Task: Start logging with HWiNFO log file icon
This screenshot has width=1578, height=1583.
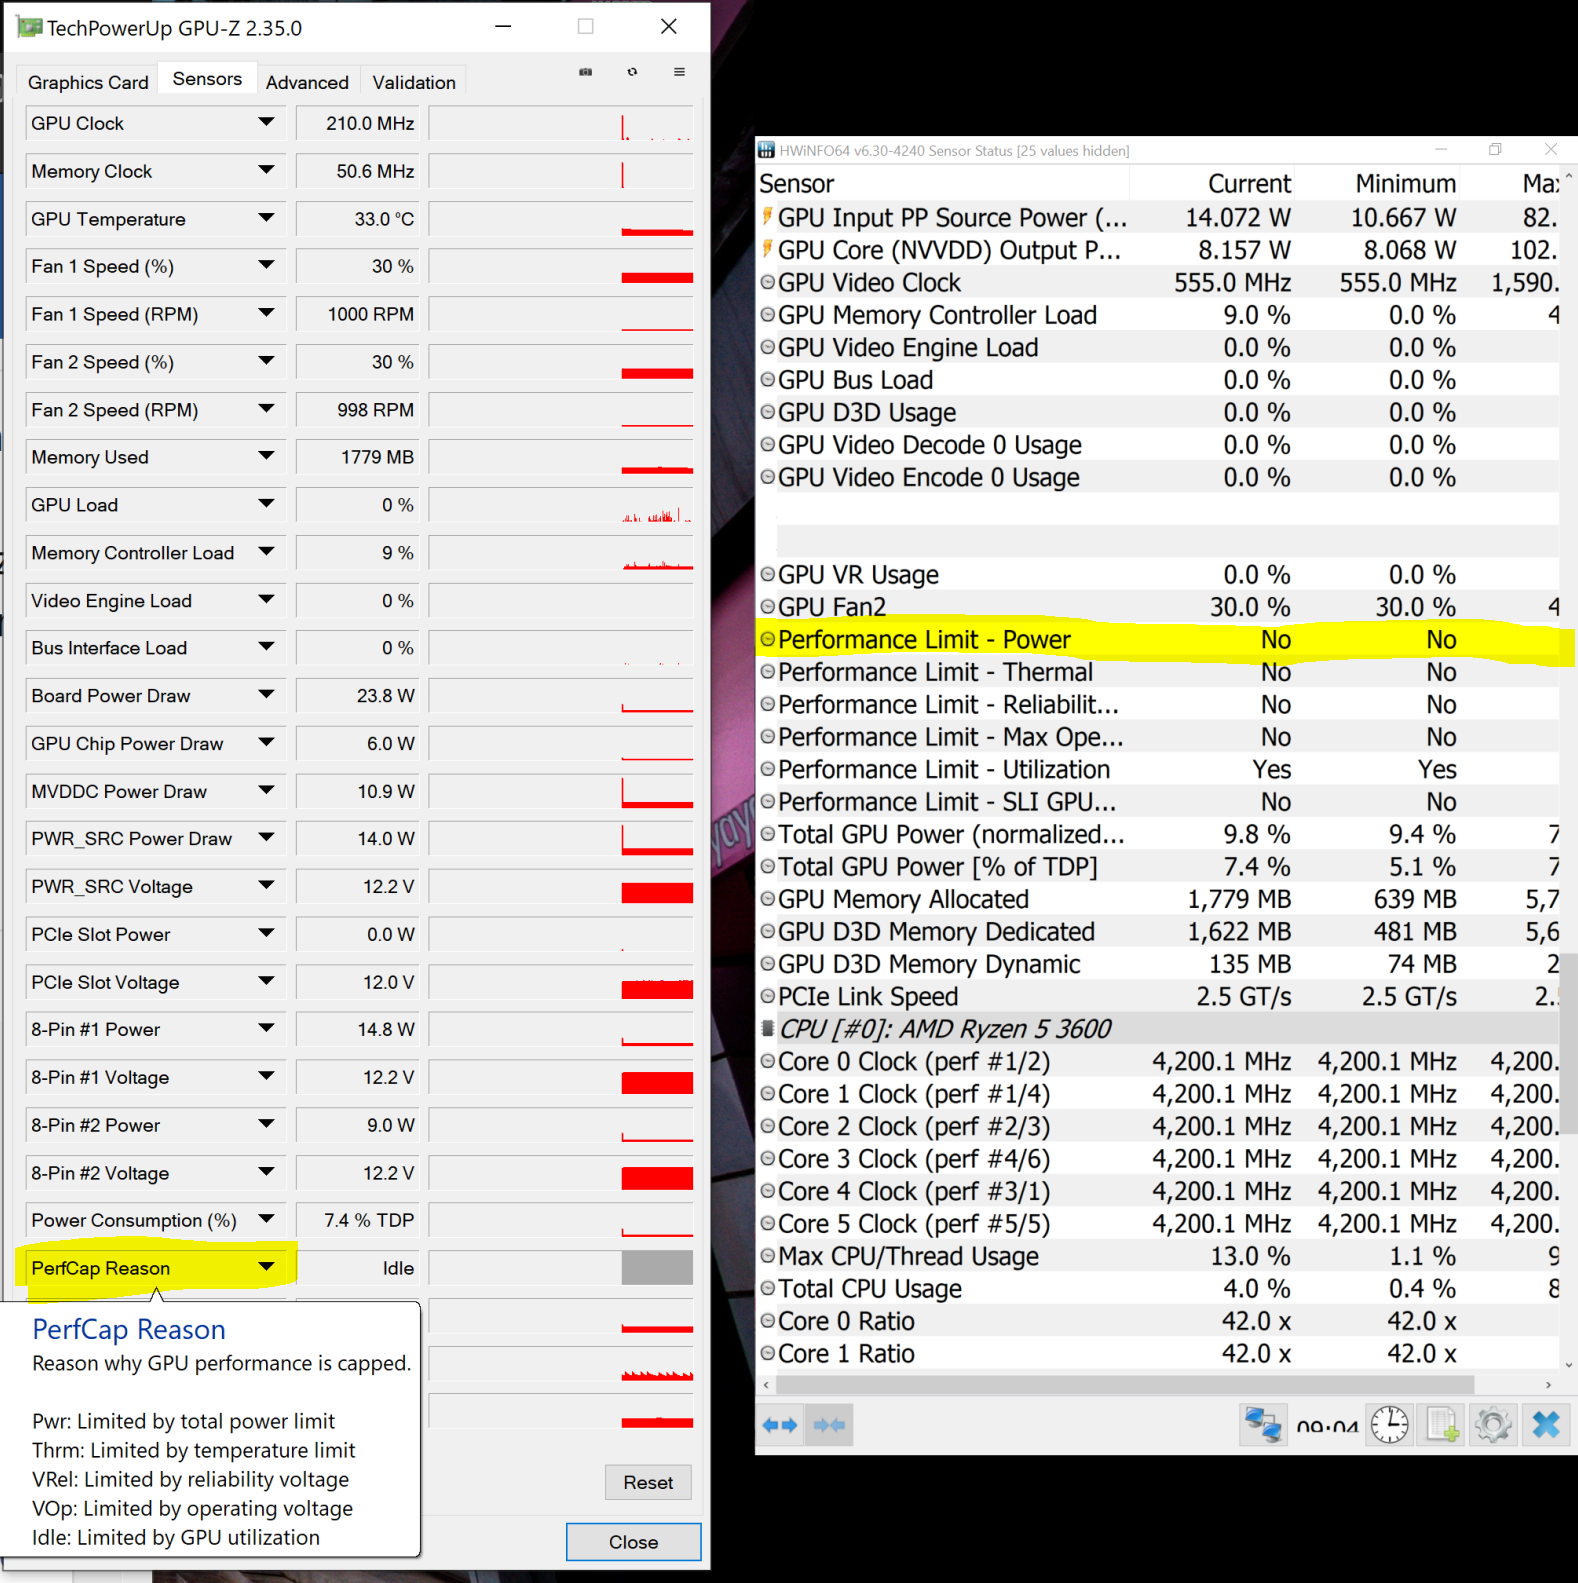Action: tap(1441, 1425)
